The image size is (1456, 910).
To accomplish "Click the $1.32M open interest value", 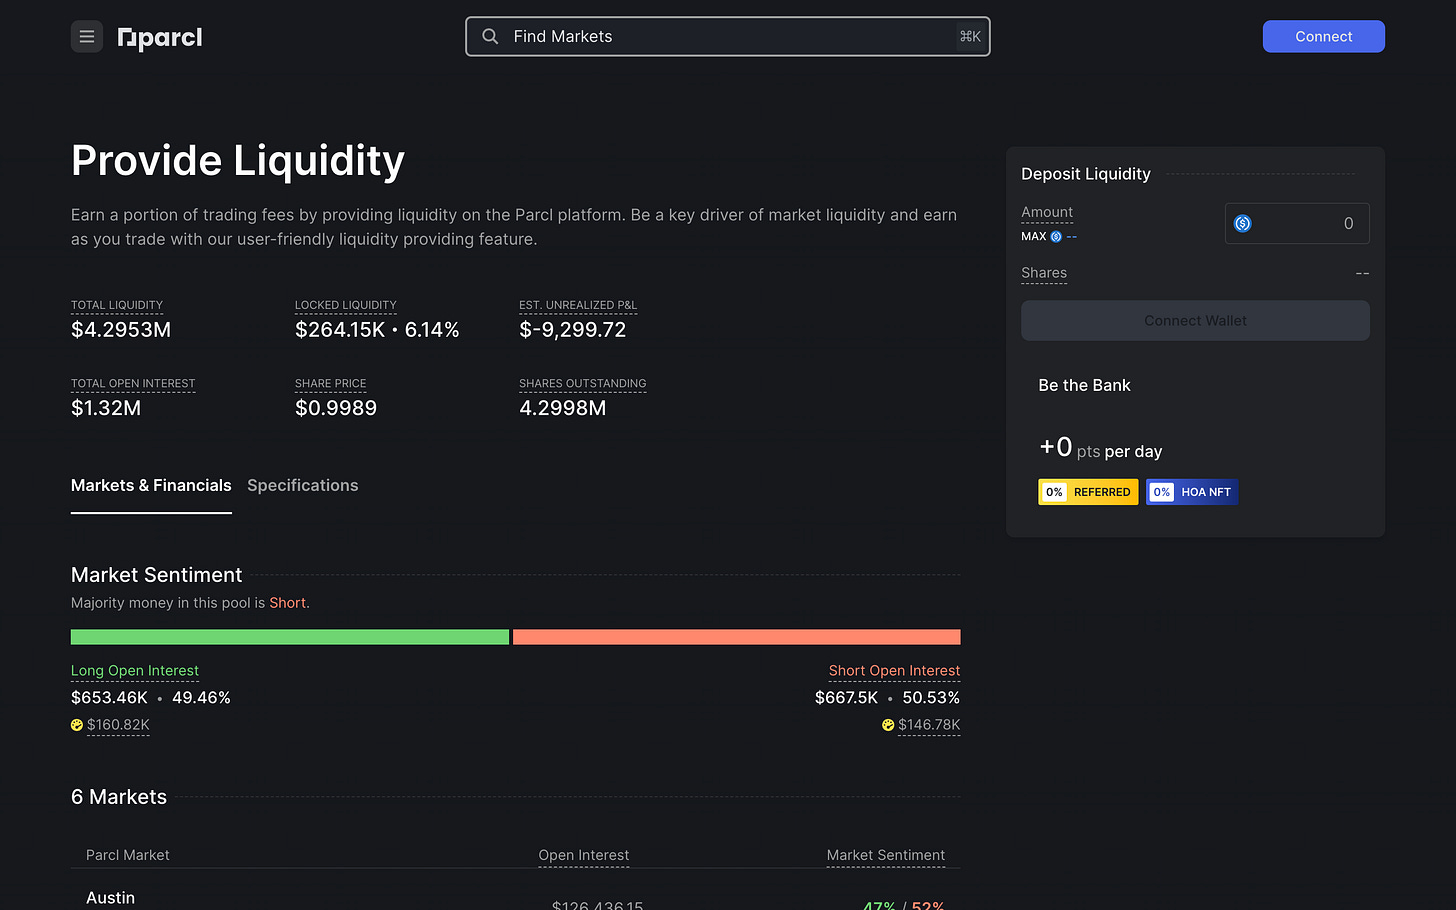I will [106, 408].
